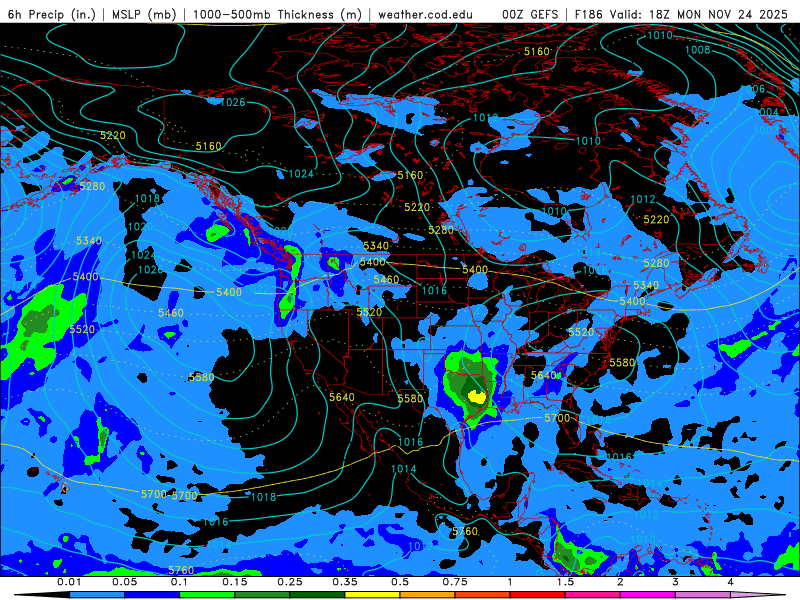Click the '5640' thickness label near Baja California
This screenshot has height=600, width=800.
pos(342,397)
